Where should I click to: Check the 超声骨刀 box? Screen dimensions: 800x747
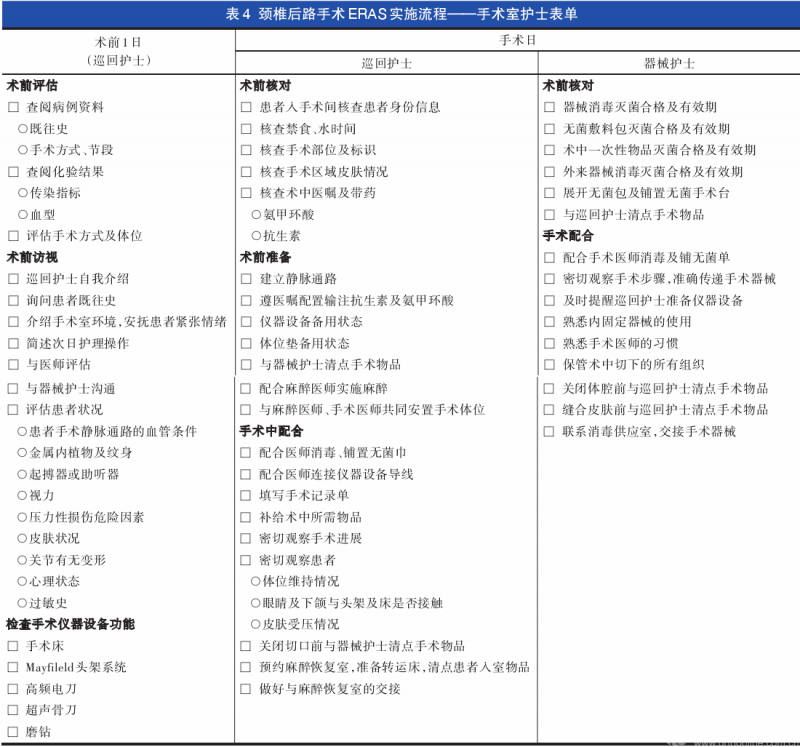[x=13, y=710]
